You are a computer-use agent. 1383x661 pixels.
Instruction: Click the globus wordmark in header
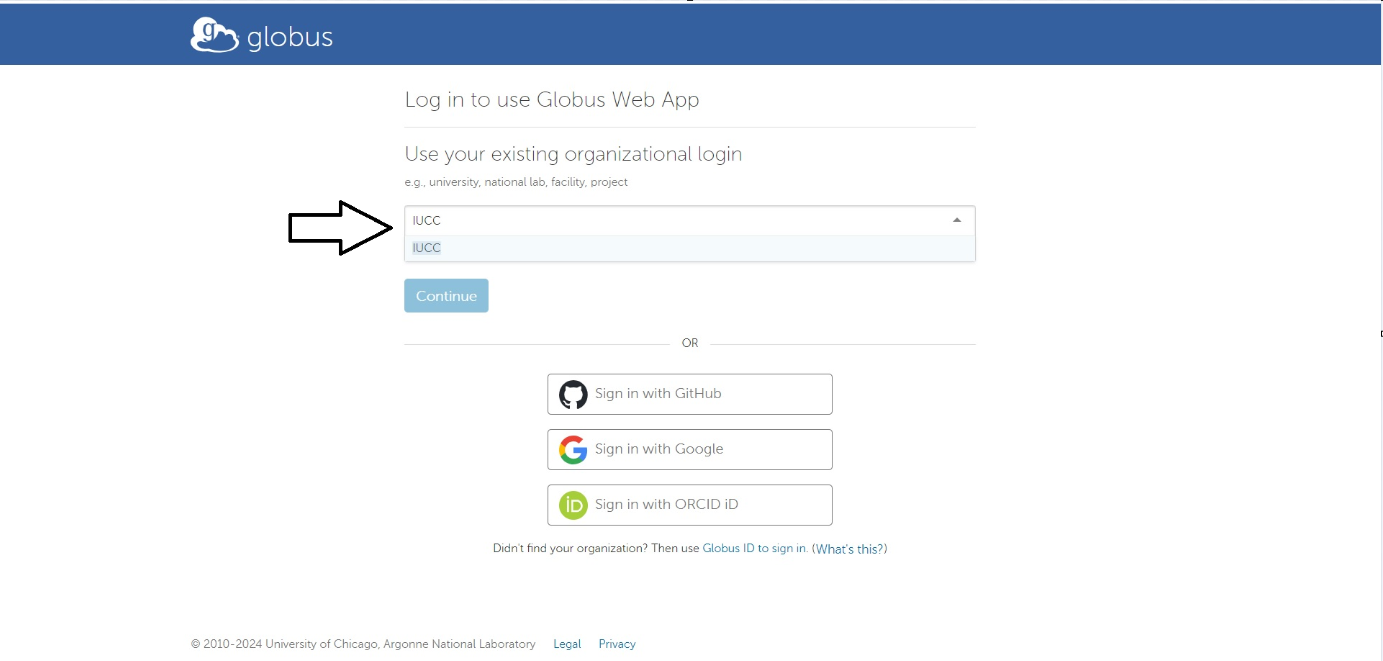pos(290,38)
